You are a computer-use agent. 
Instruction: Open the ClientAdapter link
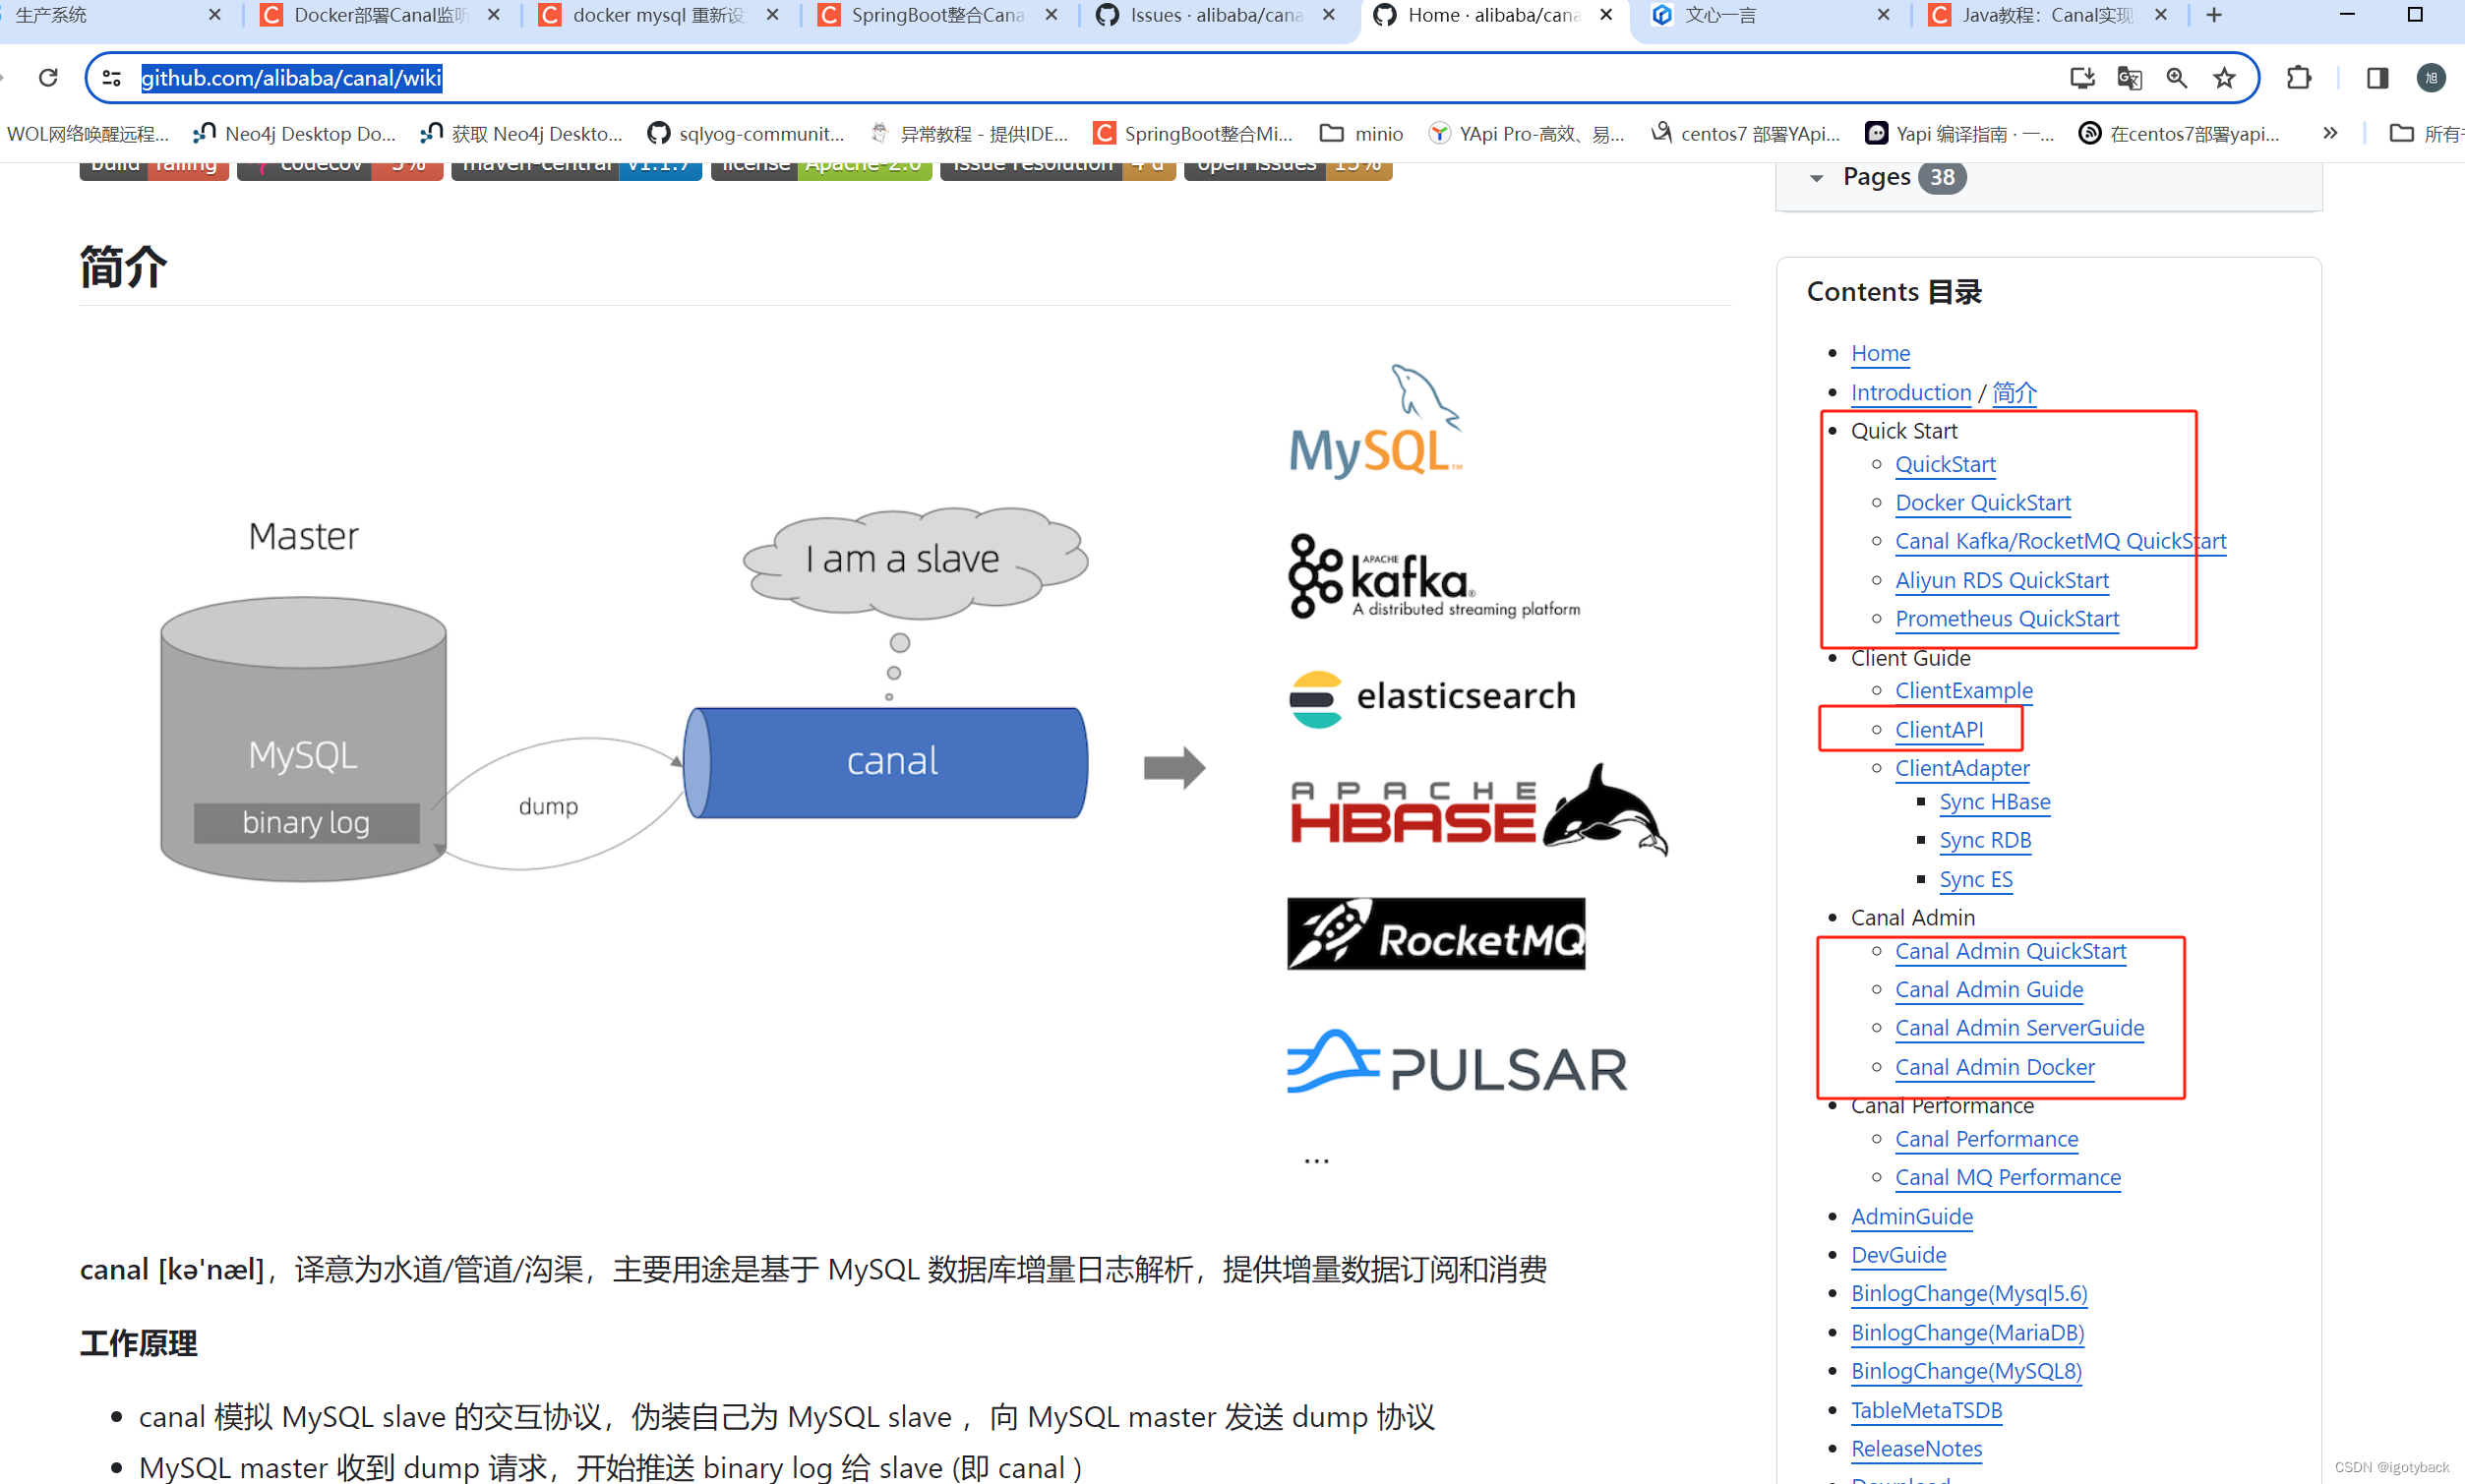[x=1962, y=768]
